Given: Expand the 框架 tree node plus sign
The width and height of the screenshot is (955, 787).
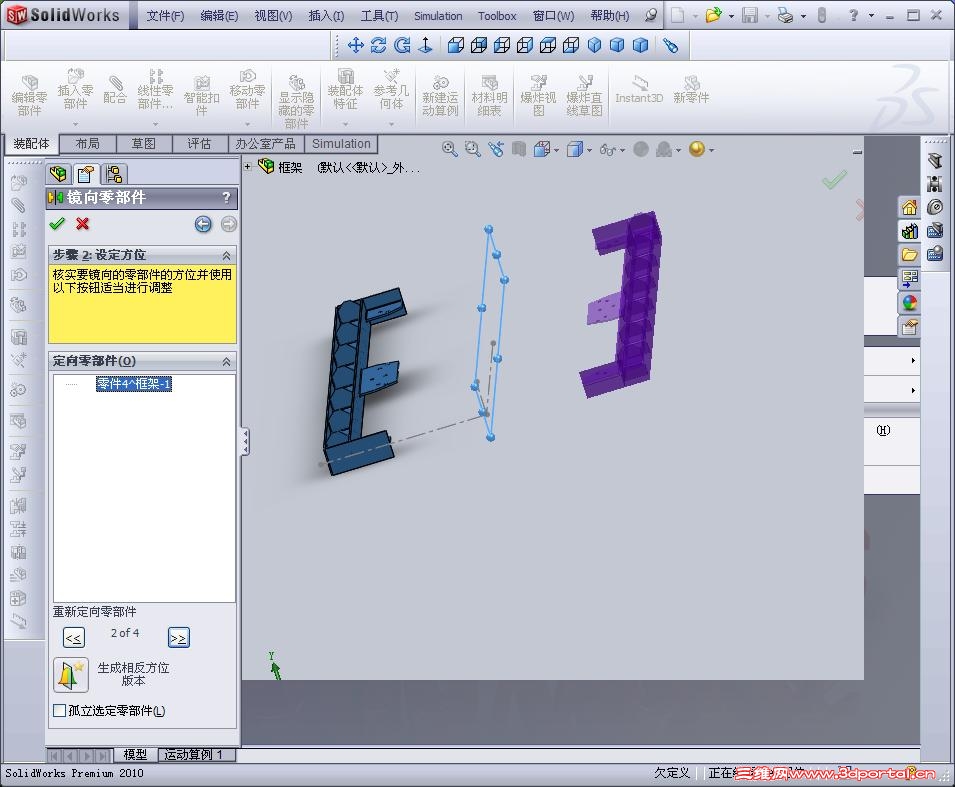Looking at the screenshot, I should (248, 166).
